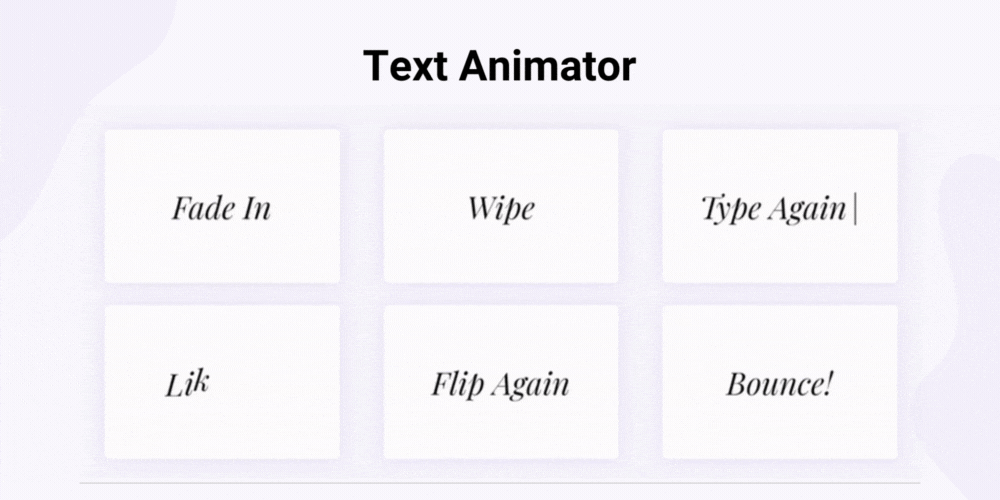Click the "Bounce!" italic text
Screen dimensions: 1000x500
pos(779,384)
